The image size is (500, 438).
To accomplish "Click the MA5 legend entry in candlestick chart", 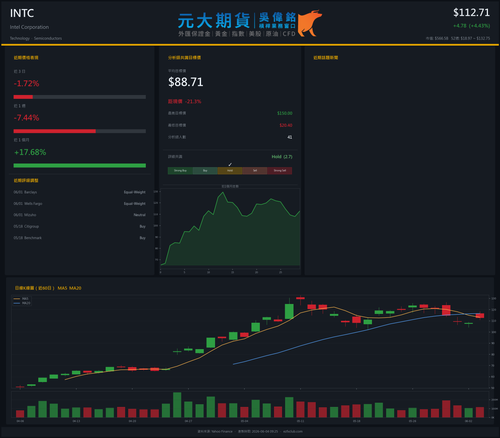I will [21, 299].
